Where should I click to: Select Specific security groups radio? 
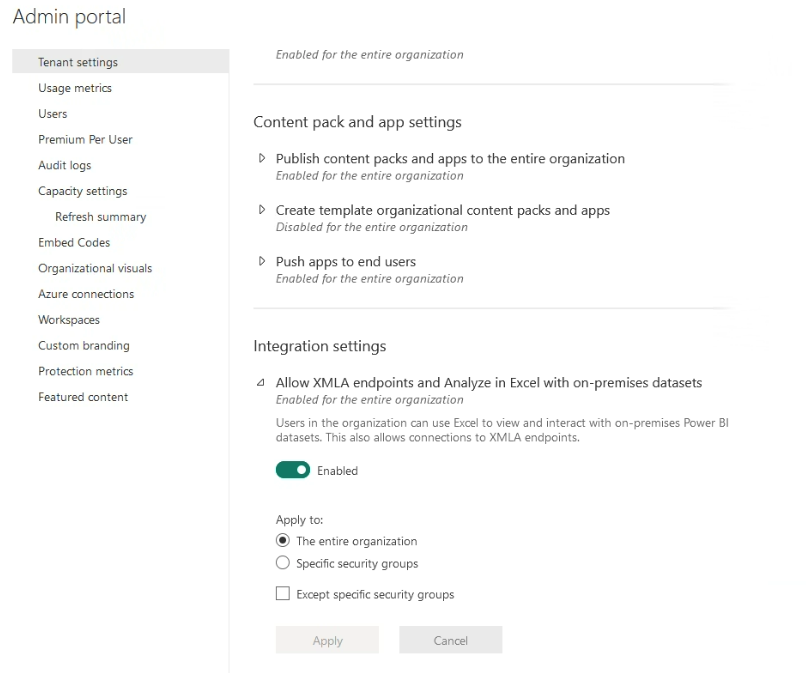coord(283,562)
